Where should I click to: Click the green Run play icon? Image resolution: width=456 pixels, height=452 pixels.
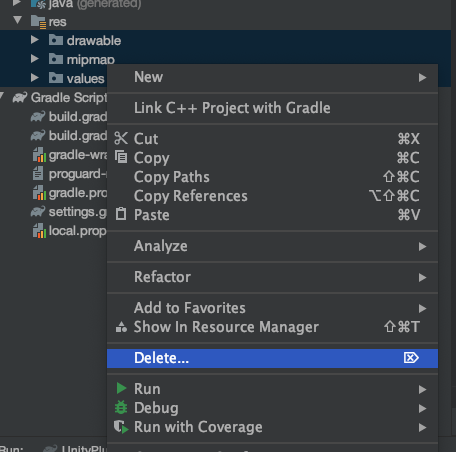pyautogui.click(x=121, y=388)
